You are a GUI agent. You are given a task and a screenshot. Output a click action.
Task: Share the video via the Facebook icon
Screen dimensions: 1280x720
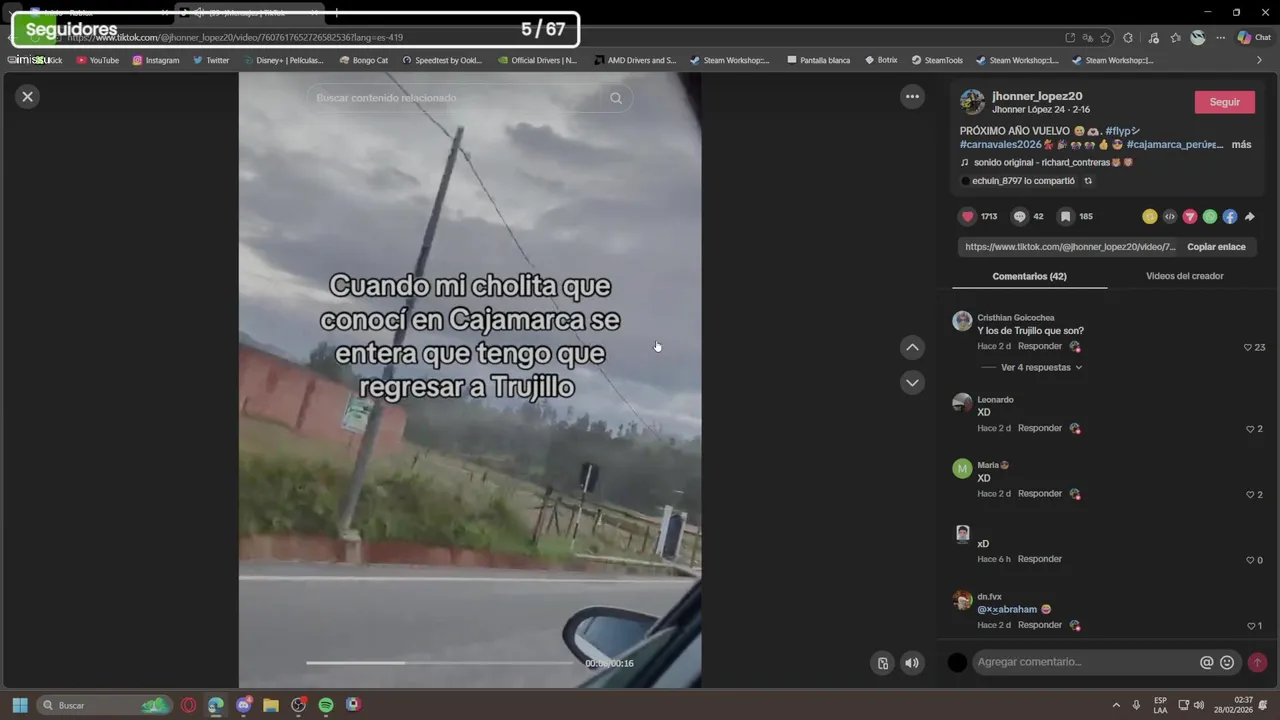[x=1230, y=216]
